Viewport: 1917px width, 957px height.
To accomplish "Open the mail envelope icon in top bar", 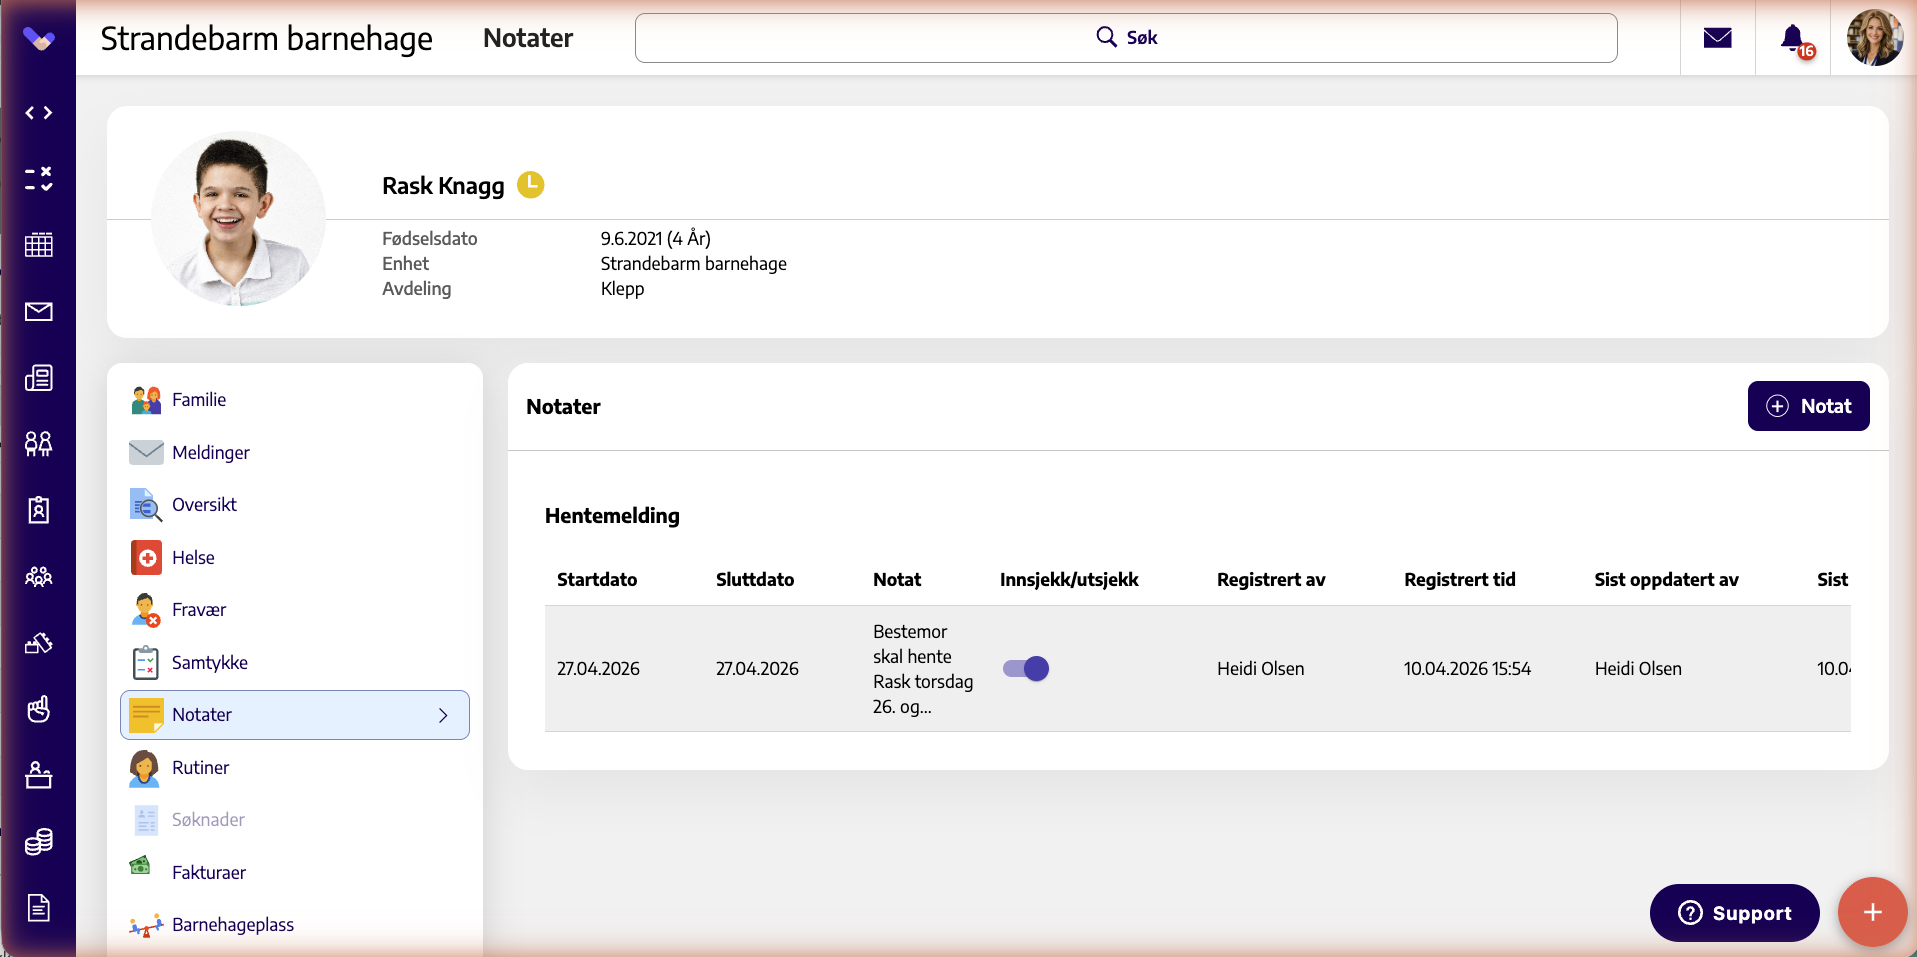I will click(x=1717, y=38).
